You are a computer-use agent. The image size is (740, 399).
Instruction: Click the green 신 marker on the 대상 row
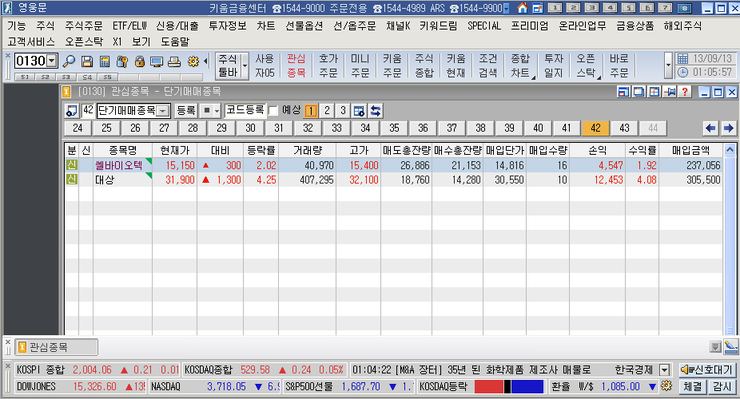pyautogui.click(x=72, y=179)
